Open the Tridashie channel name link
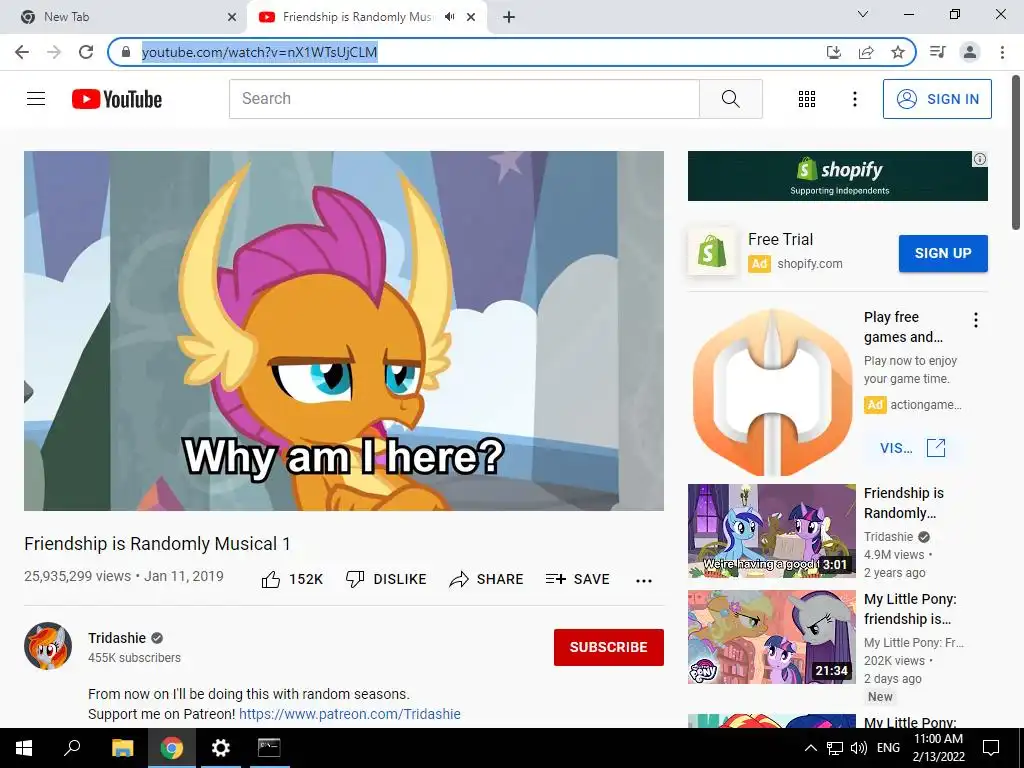Screen dimensions: 1024x768 [x=117, y=638]
